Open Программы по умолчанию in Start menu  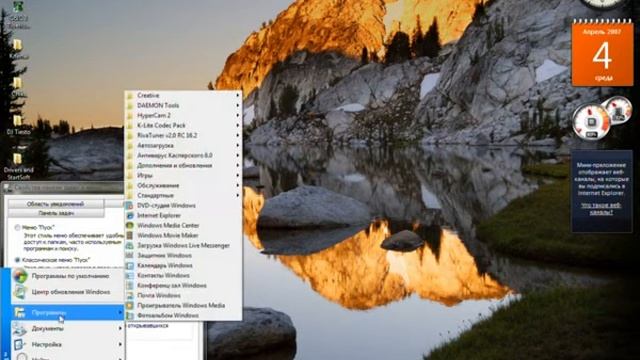[67, 276]
